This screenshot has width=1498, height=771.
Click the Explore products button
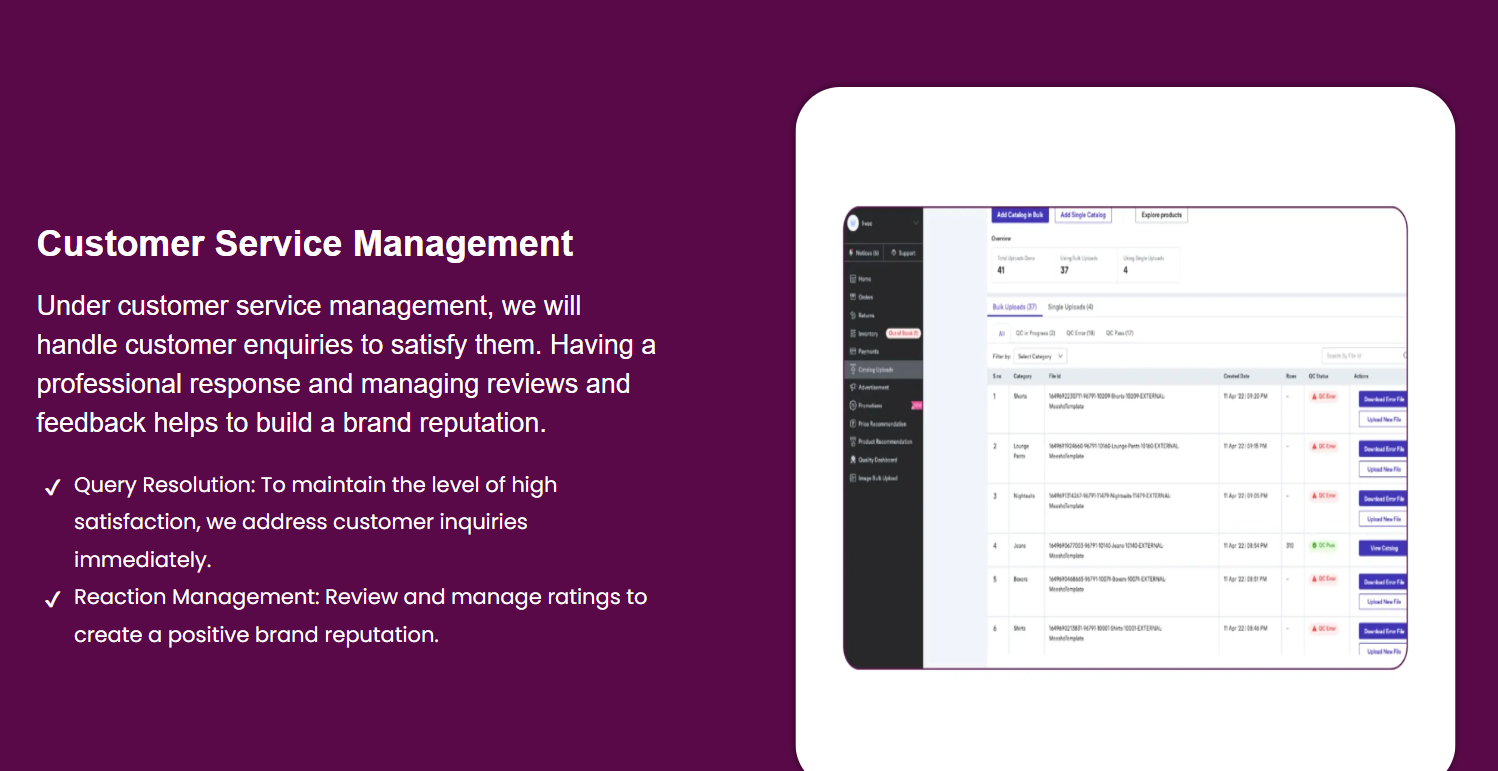coord(1161,215)
